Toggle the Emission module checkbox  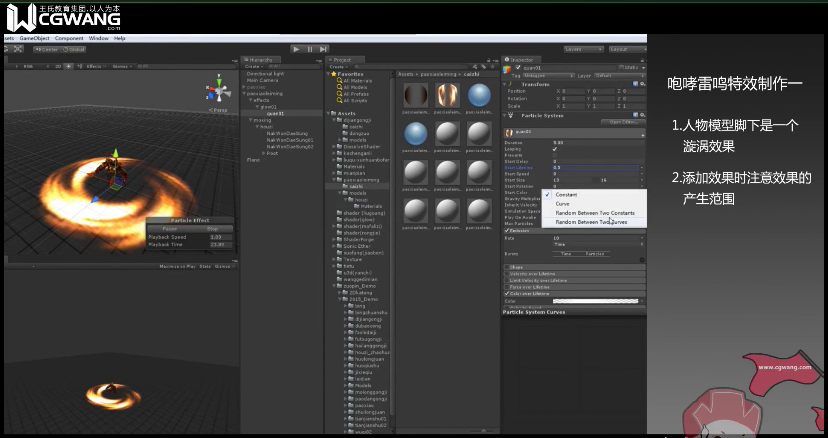507,230
